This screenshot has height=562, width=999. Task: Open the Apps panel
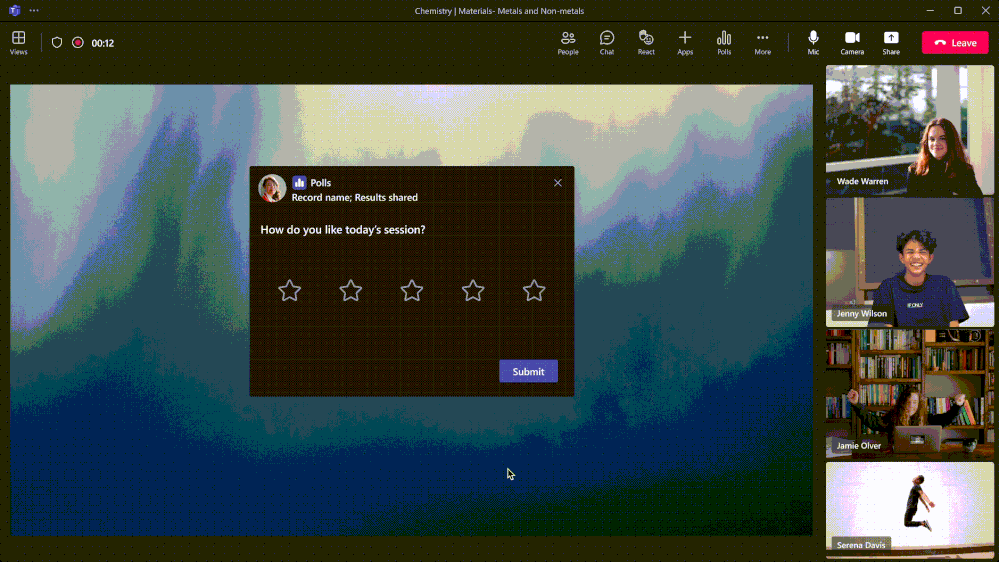tap(685, 43)
